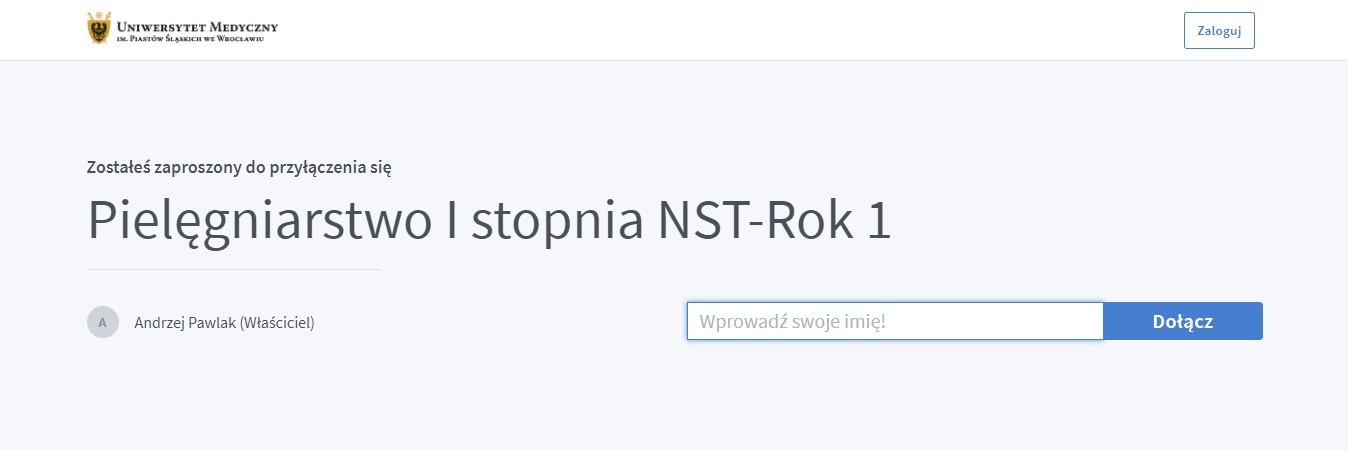This screenshot has width=1348, height=450.
Task: Click the first name 'Andrzej' beside the avatar
Action: pos(160,322)
